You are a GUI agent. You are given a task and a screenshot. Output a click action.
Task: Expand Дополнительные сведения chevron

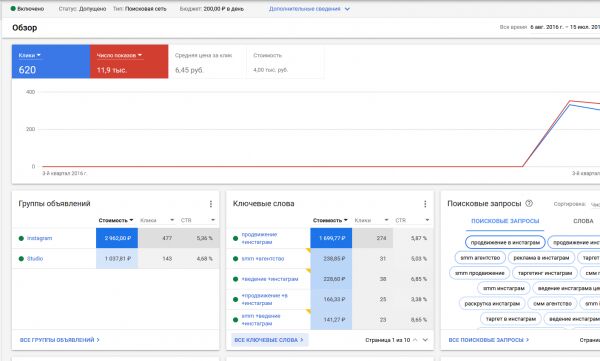tap(347, 9)
